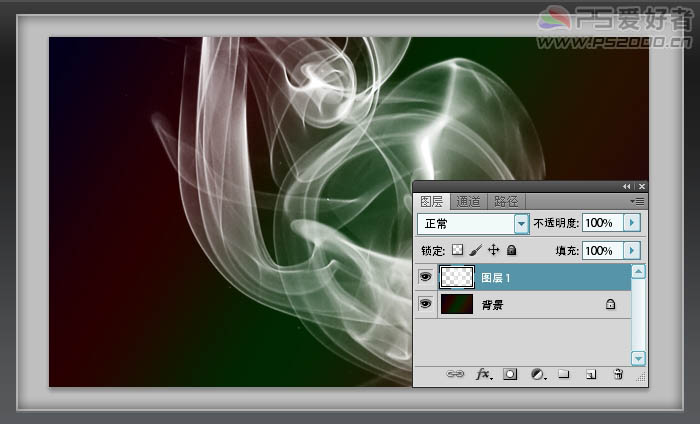
Task: Delete layer with trash icon
Action: point(618,374)
